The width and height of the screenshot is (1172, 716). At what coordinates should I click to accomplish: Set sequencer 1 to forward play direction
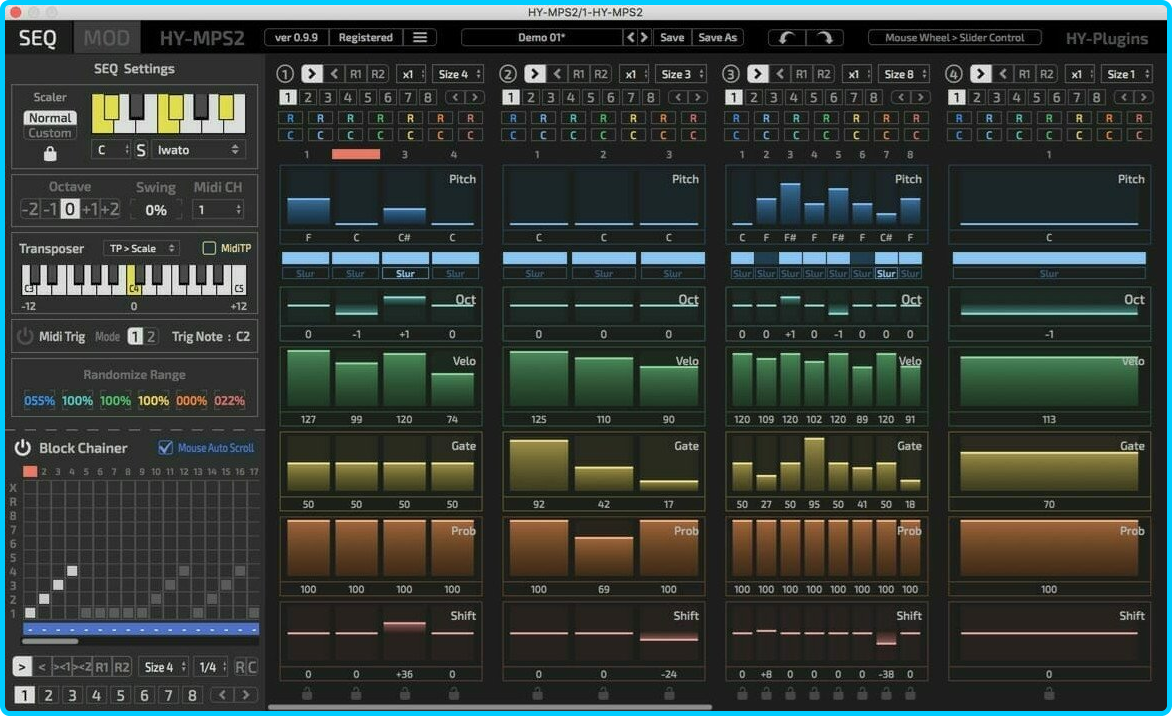312,74
